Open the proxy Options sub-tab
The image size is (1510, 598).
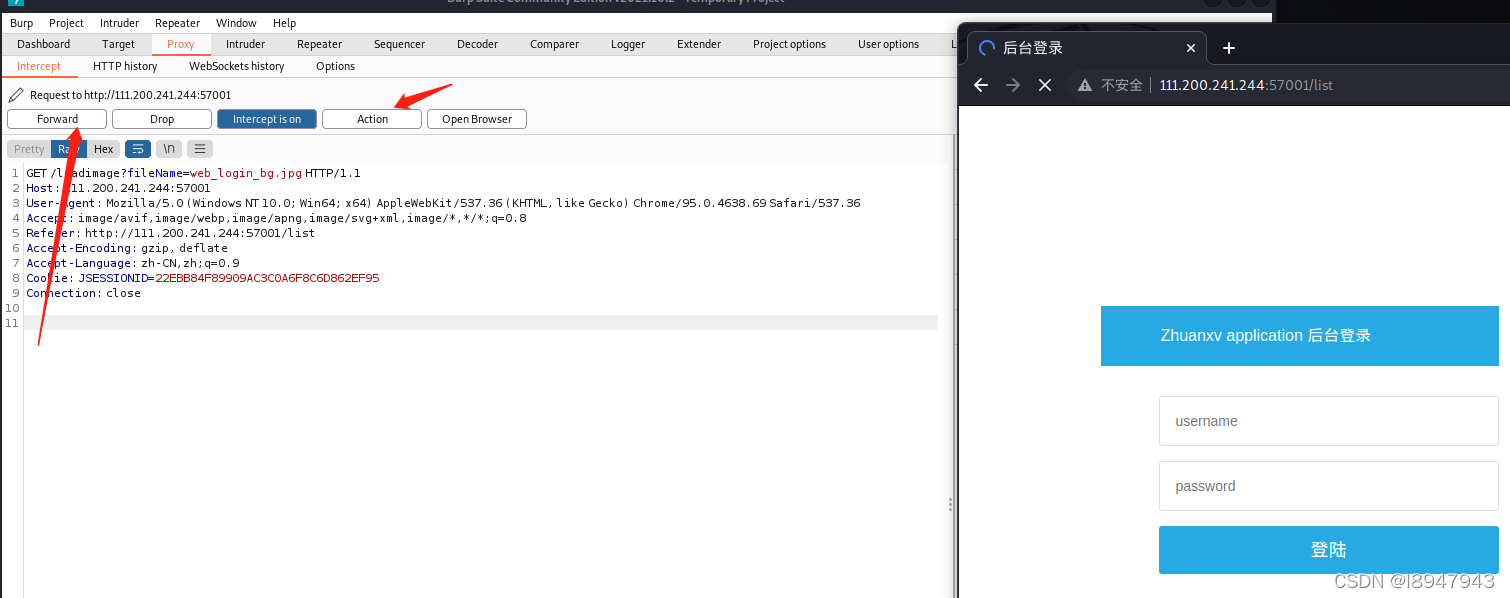click(335, 66)
